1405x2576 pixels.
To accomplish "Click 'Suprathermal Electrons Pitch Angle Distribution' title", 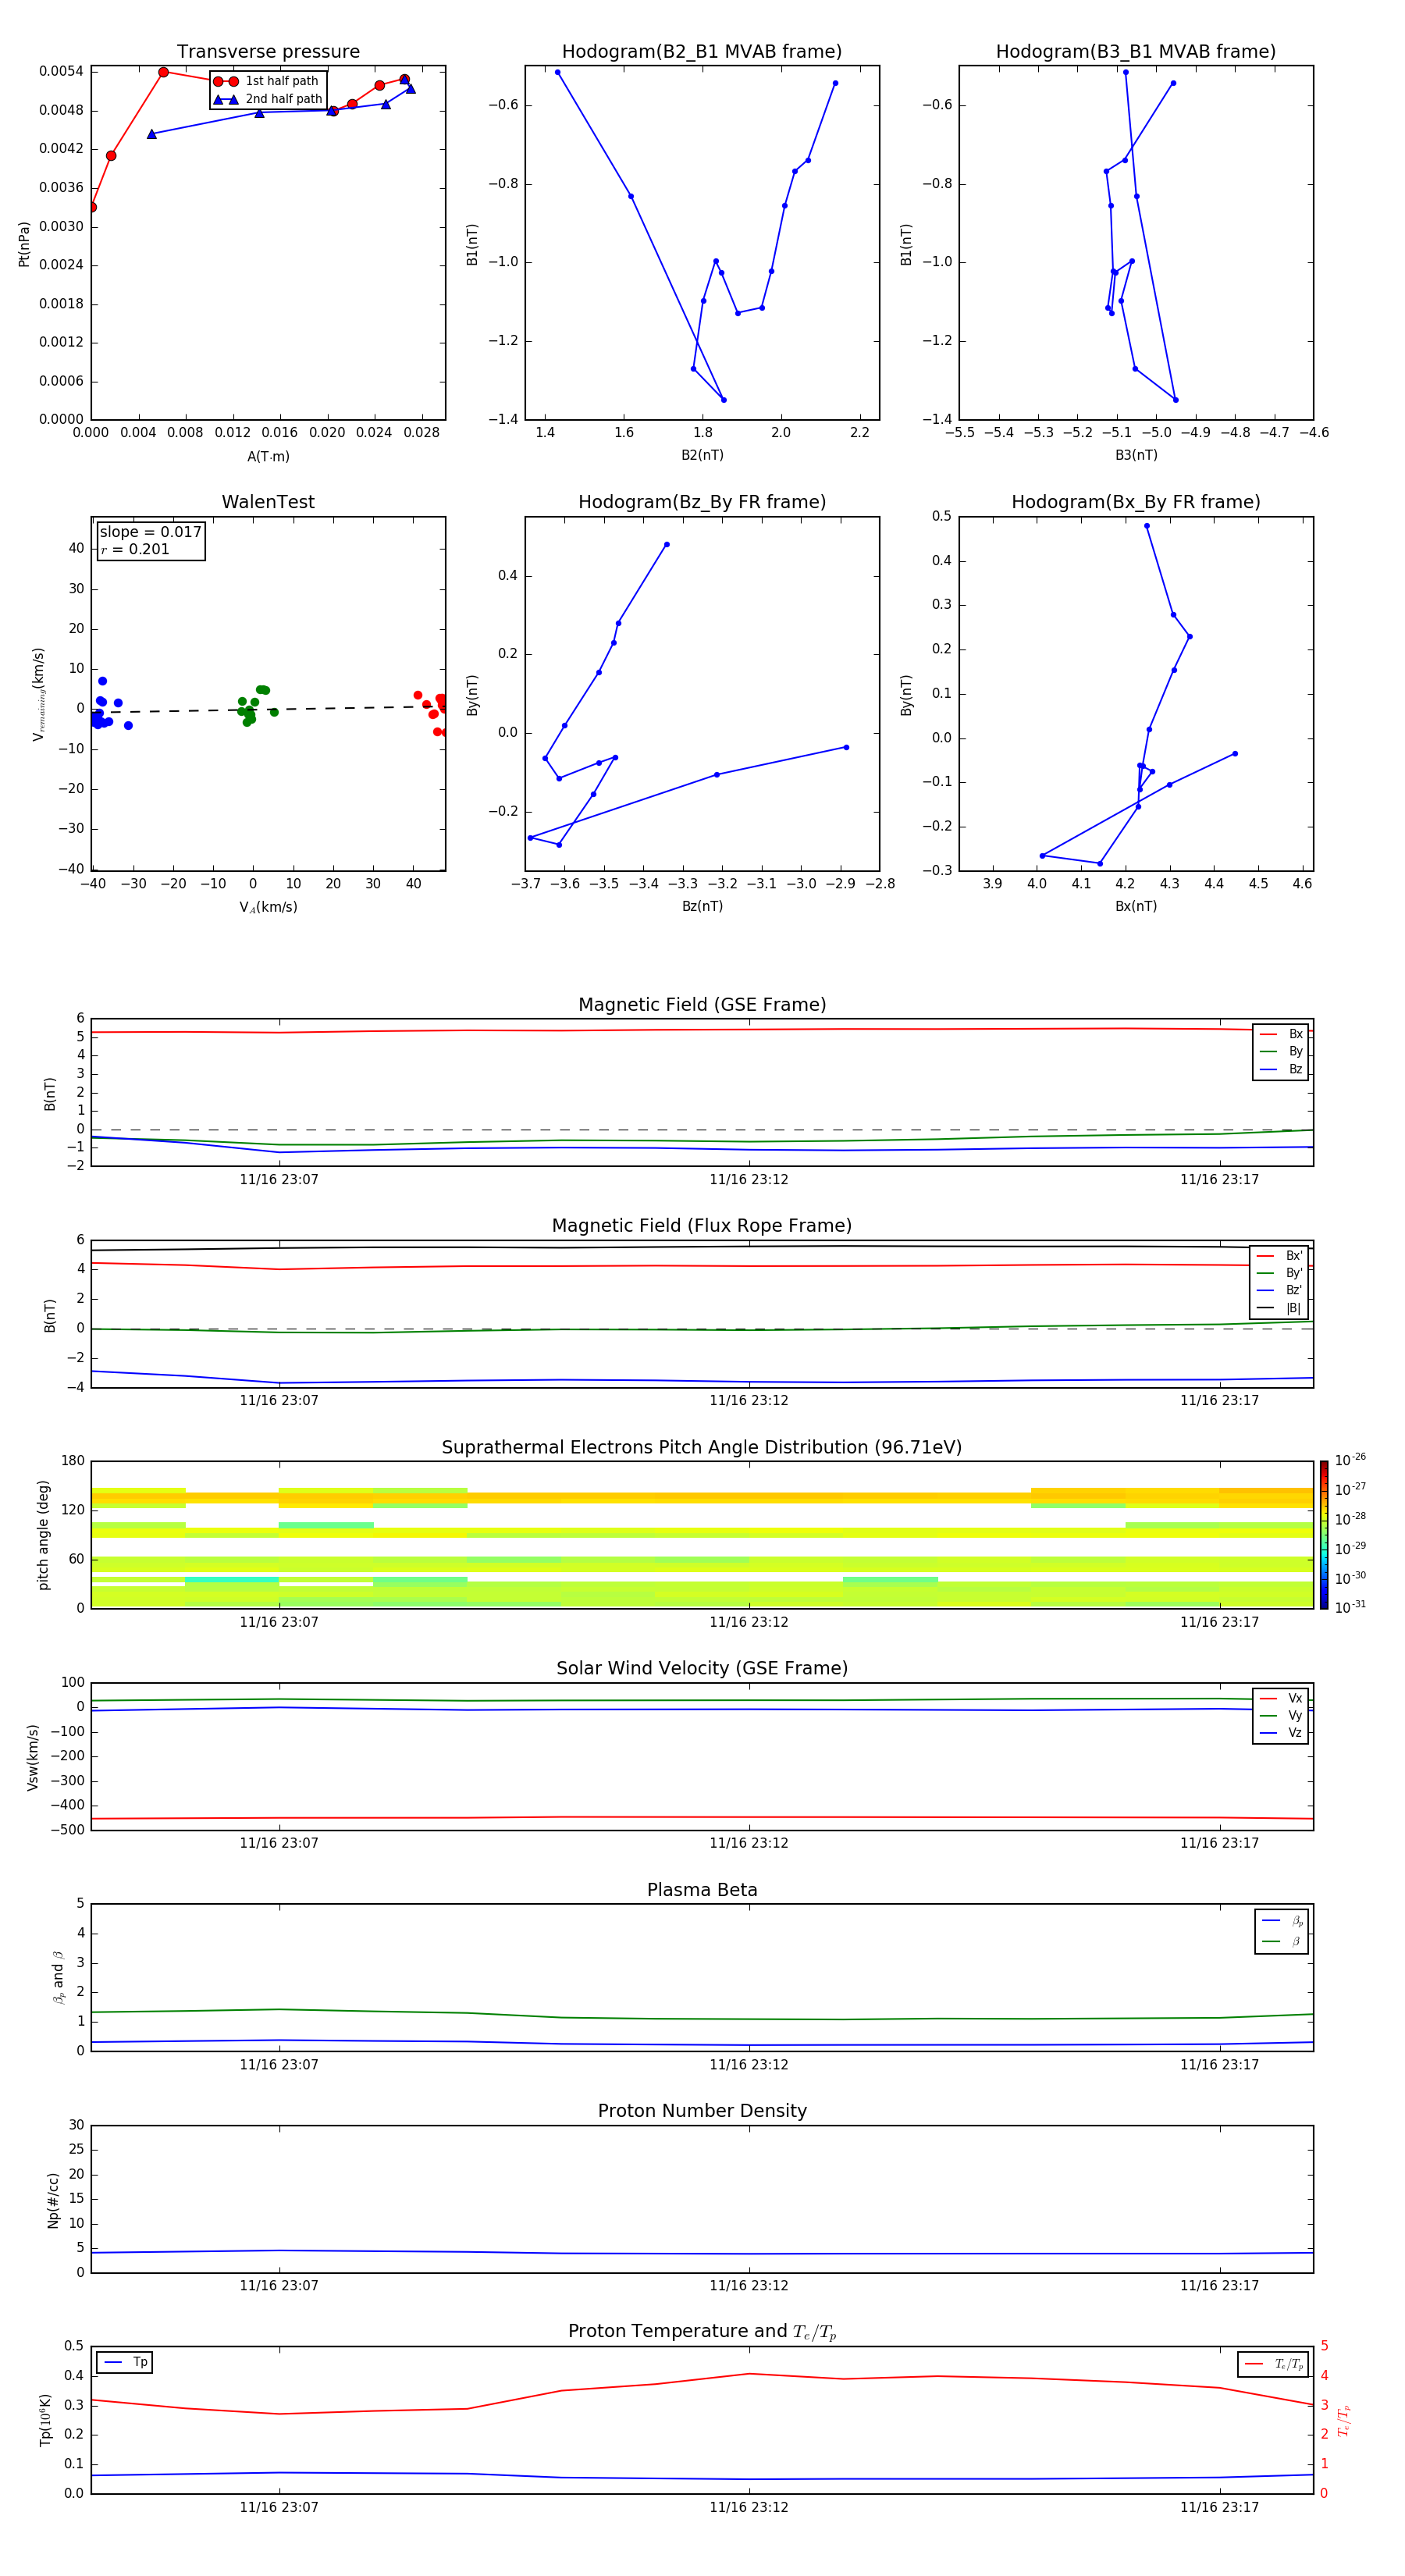I will (x=702, y=1448).
